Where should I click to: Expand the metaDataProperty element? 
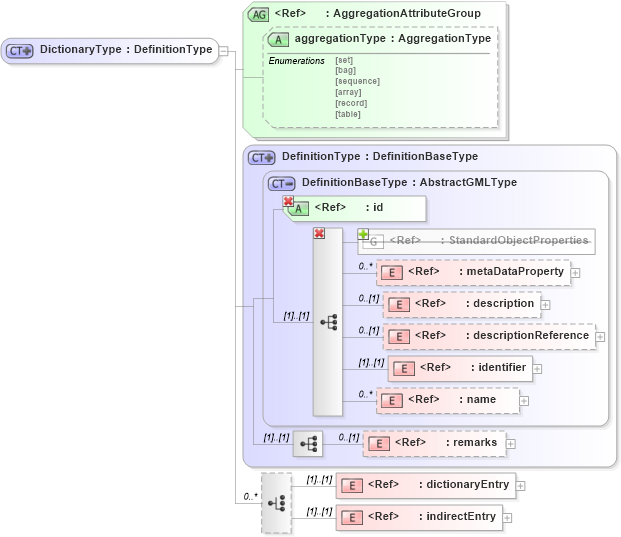coord(575,273)
